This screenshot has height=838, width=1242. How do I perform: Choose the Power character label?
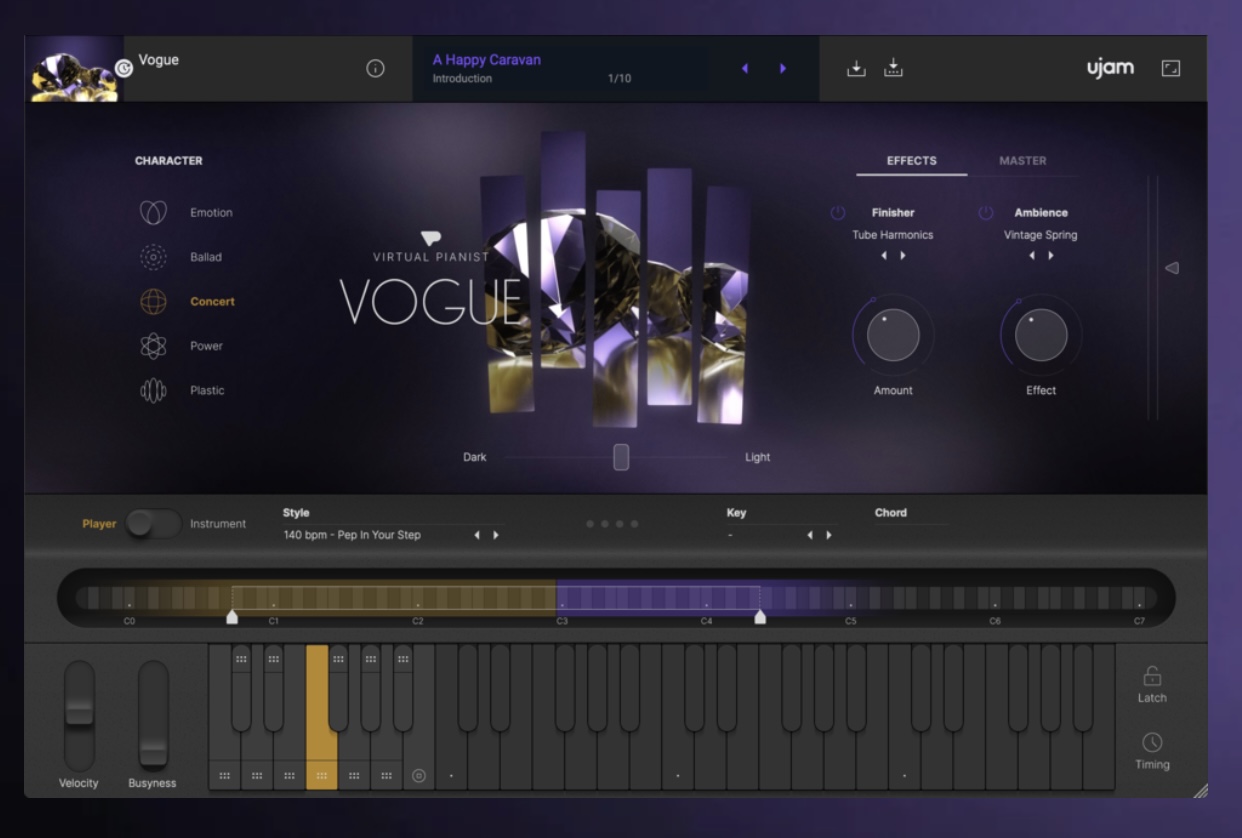(x=206, y=346)
